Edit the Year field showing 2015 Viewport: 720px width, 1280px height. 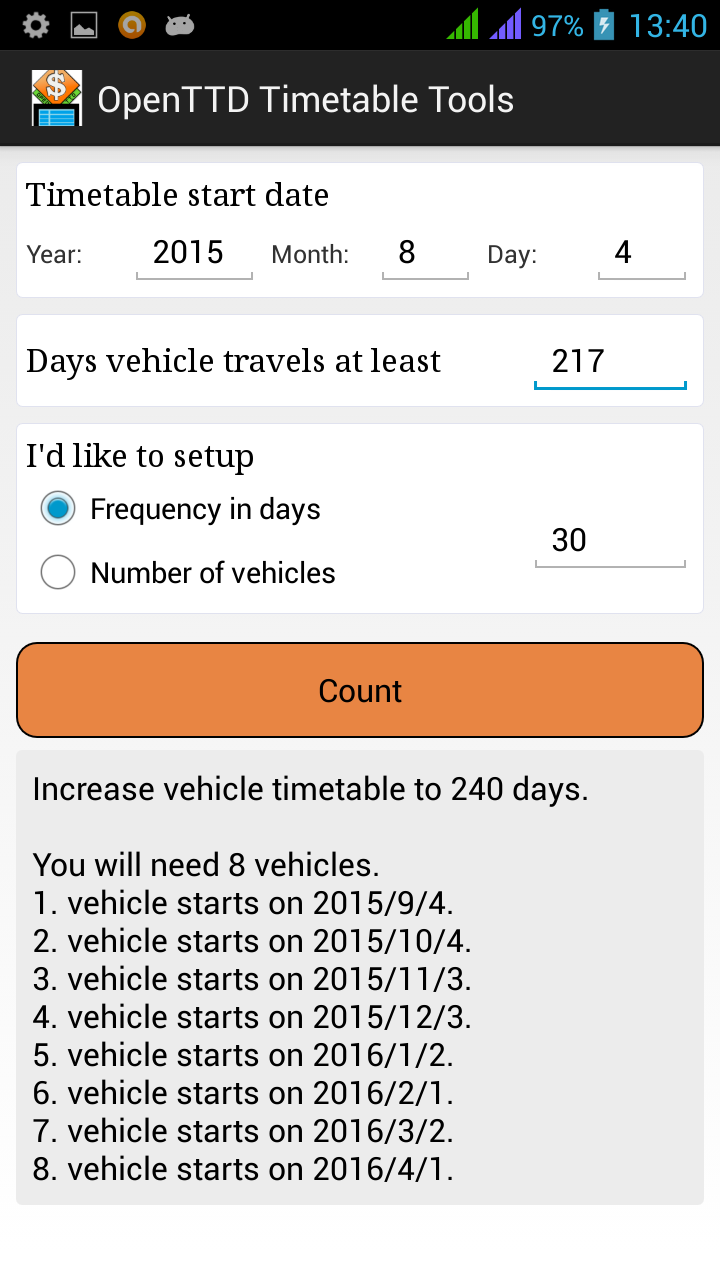point(194,254)
